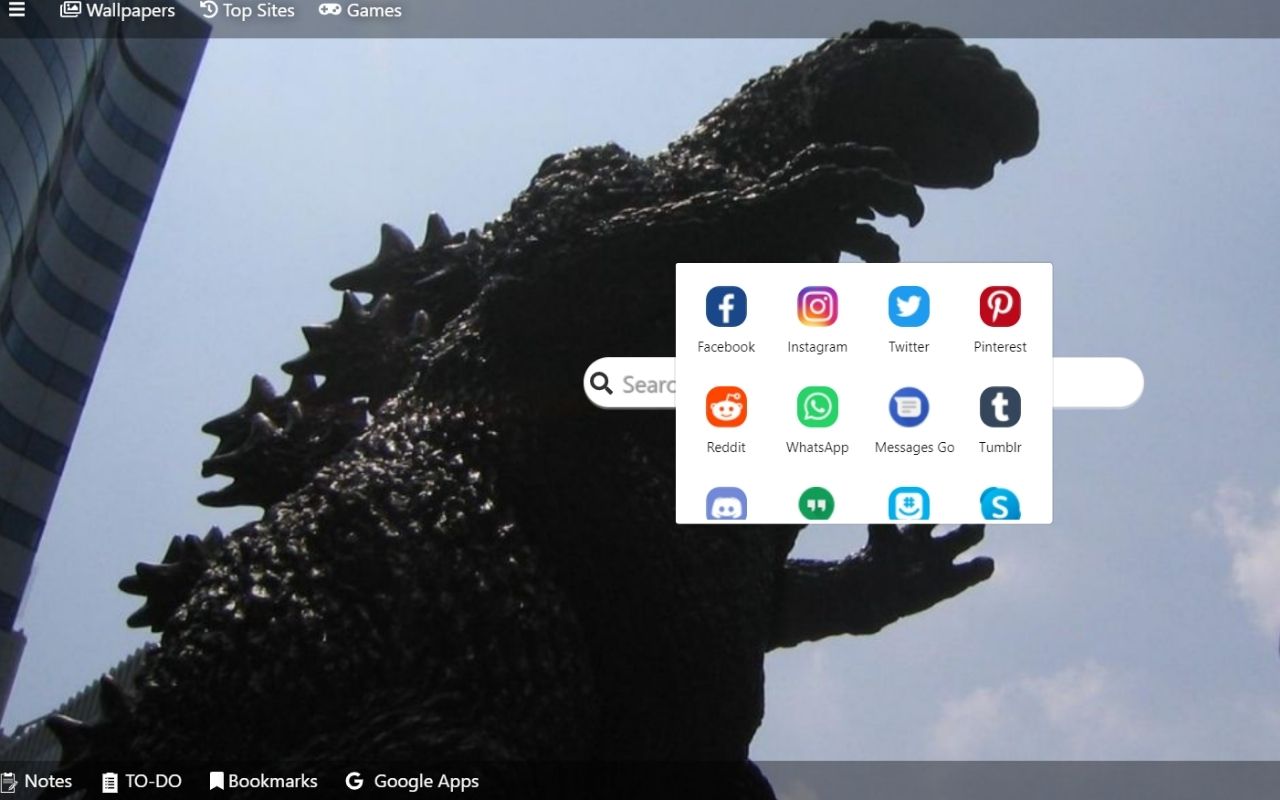1280x800 pixels.
Task: Click the Messages Go icon
Action: pos(909,407)
